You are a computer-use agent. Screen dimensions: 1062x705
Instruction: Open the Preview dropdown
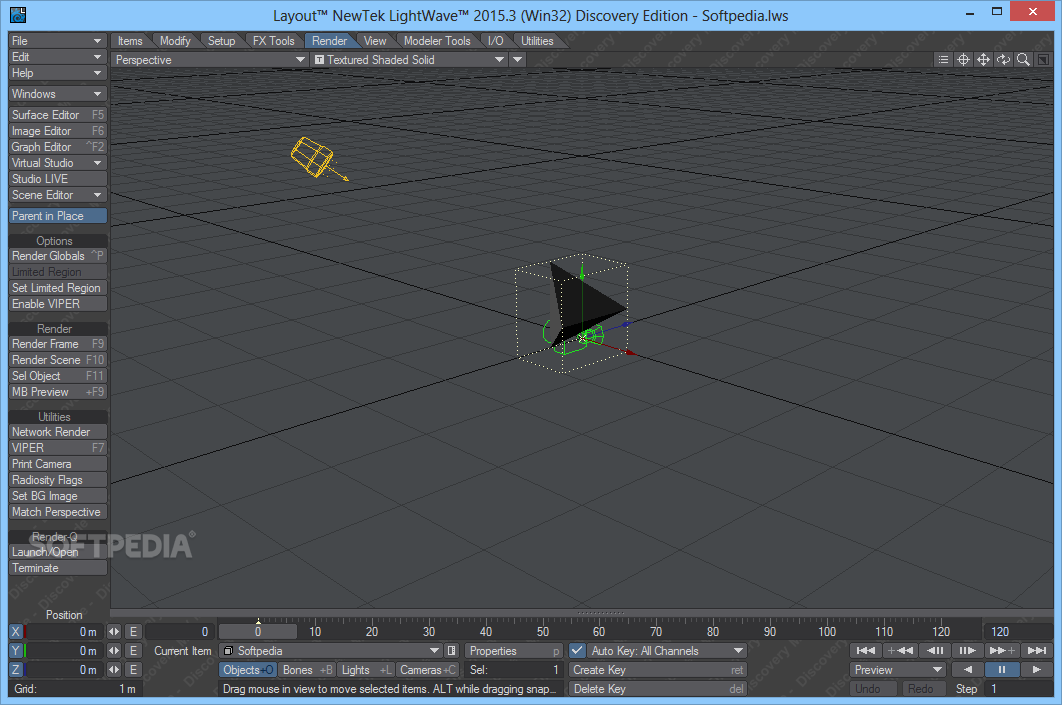click(x=897, y=669)
